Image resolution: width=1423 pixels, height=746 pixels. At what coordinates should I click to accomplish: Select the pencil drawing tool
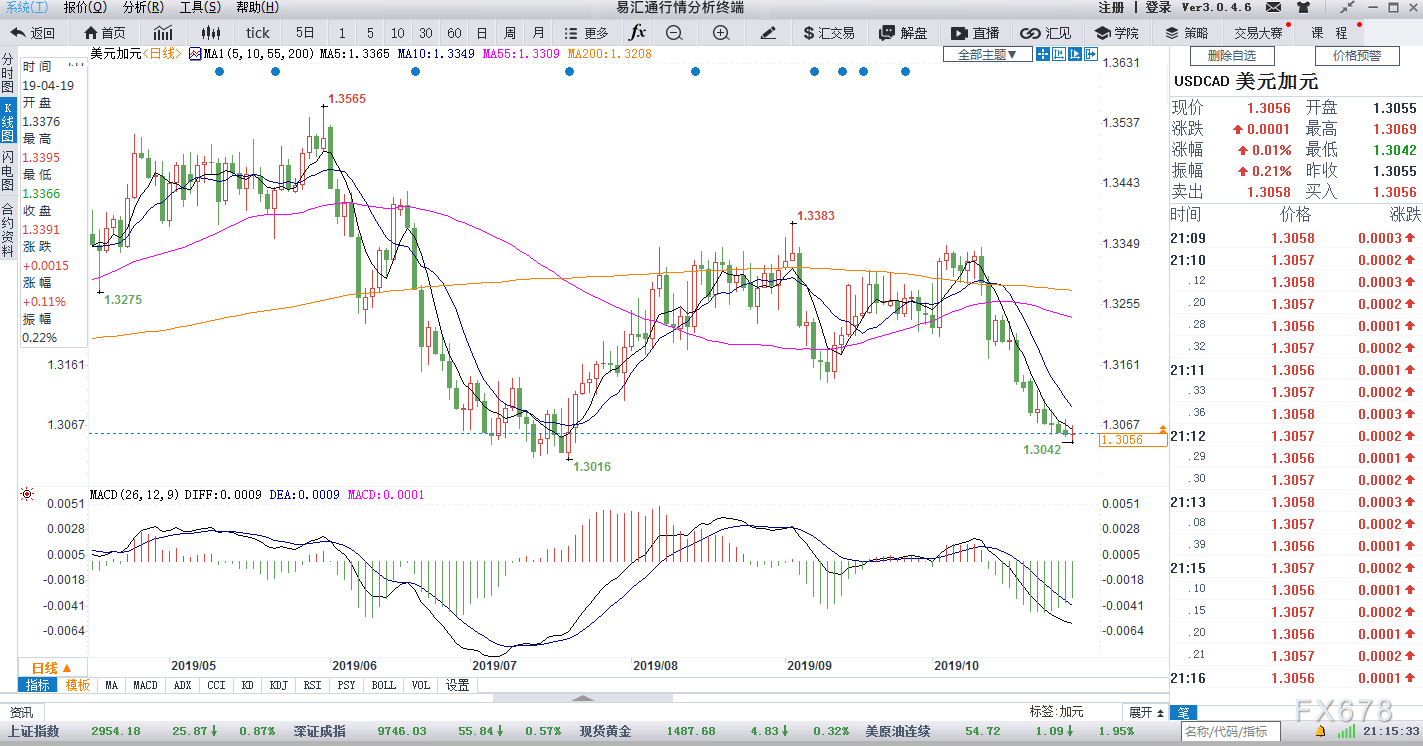pos(768,33)
